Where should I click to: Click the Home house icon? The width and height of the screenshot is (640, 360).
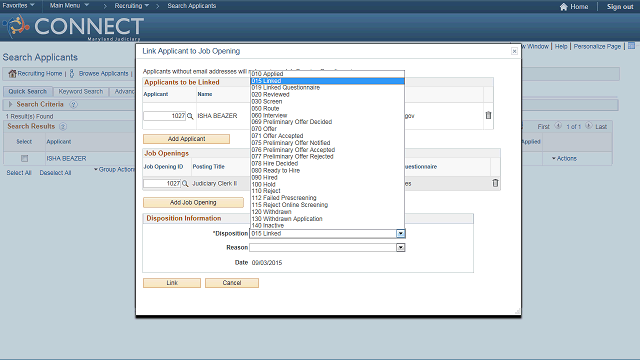click(564, 7)
